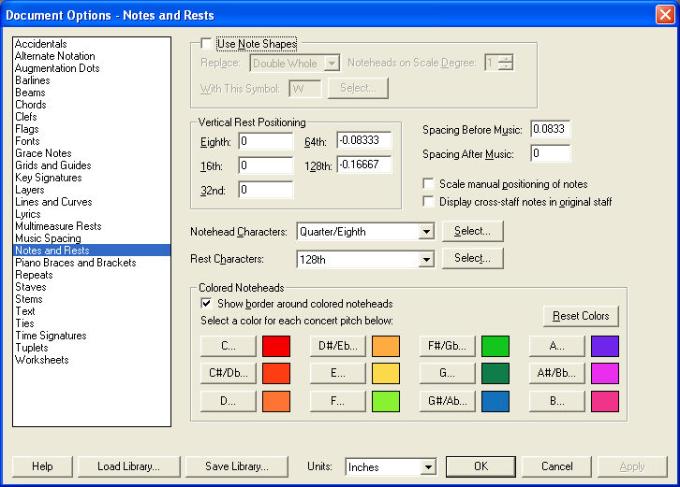Screen dimensions: 680x487
Task: Click the light green swatch for F
Action: tap(386, 401)
